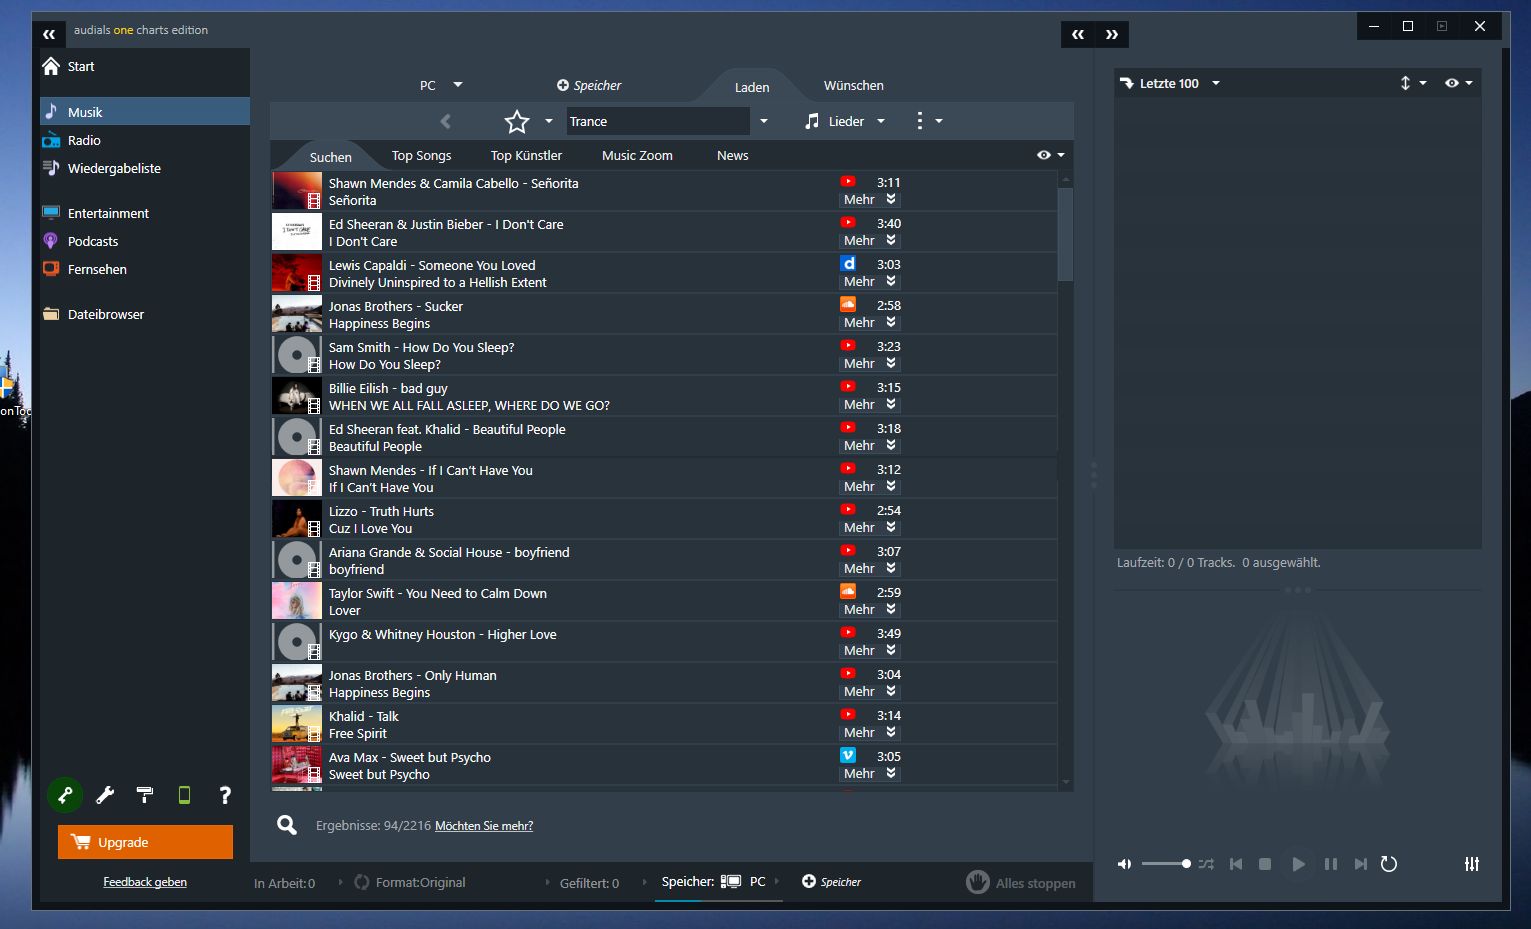Click the paint roller theme icon
1531x929 pixels.
pos(145,795)
